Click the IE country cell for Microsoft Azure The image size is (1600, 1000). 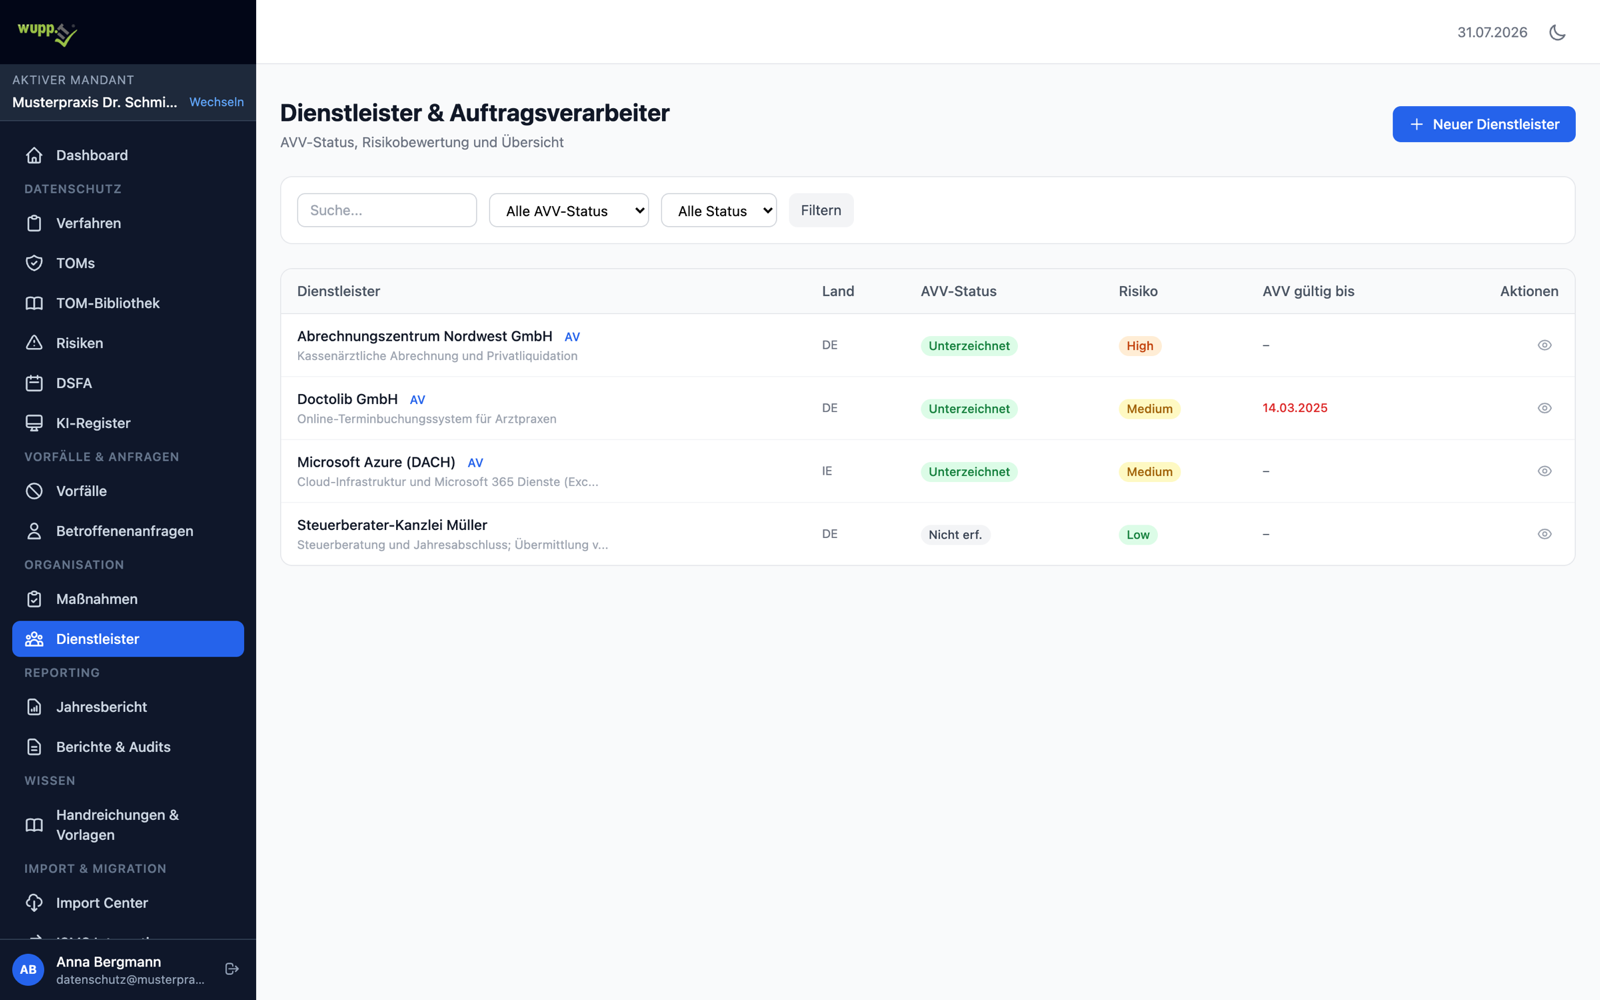(827, 471)
